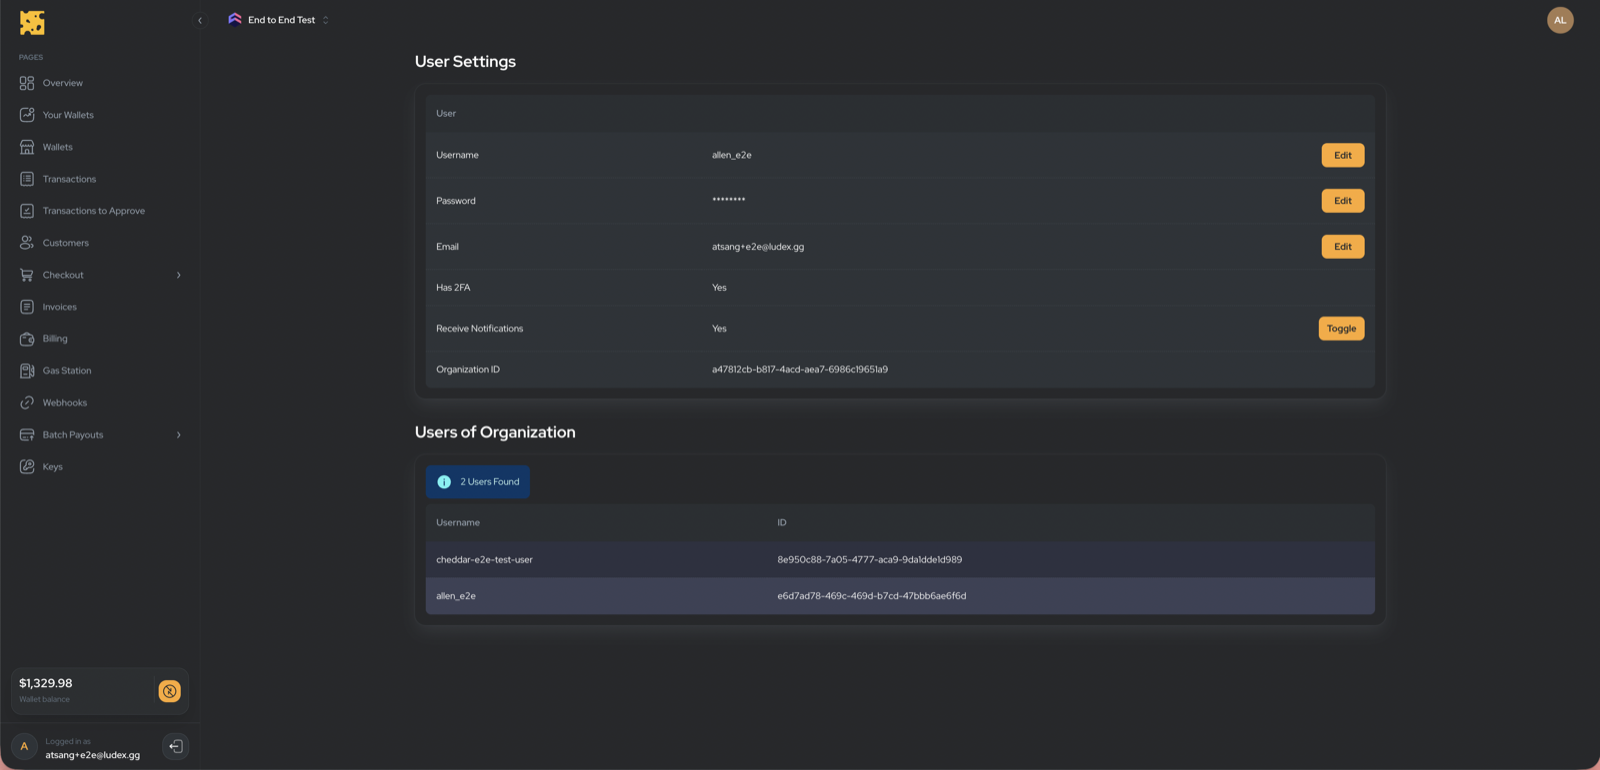Click the Billing wallet icon
1600x770 pixels.
[27, 339]
